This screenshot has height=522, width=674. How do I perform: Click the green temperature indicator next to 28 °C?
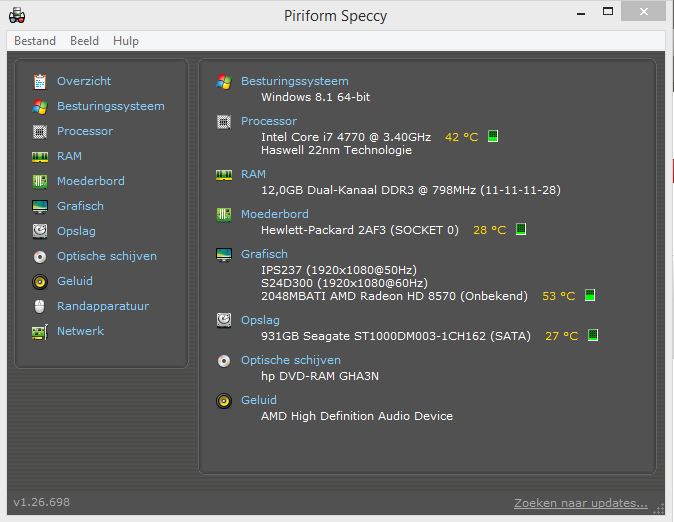pyautogui.click(x=521, y=229)
